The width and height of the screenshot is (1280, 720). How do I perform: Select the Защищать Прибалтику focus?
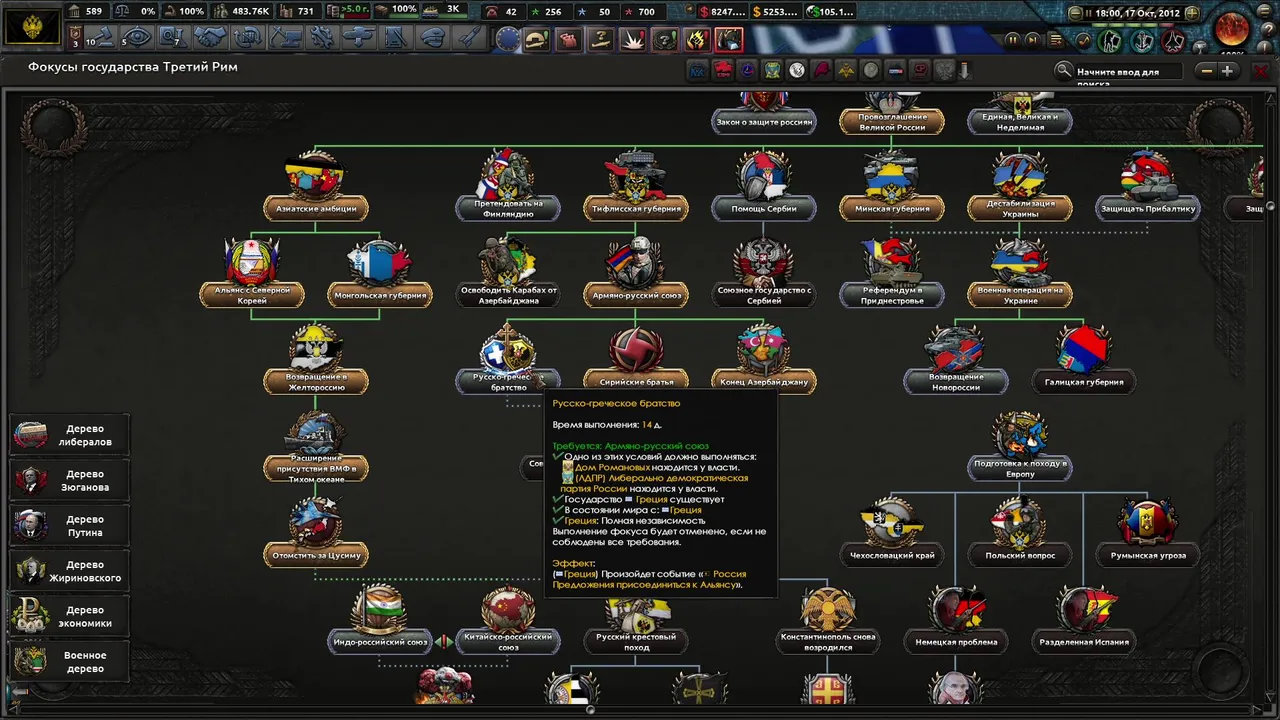(1148, 188)
